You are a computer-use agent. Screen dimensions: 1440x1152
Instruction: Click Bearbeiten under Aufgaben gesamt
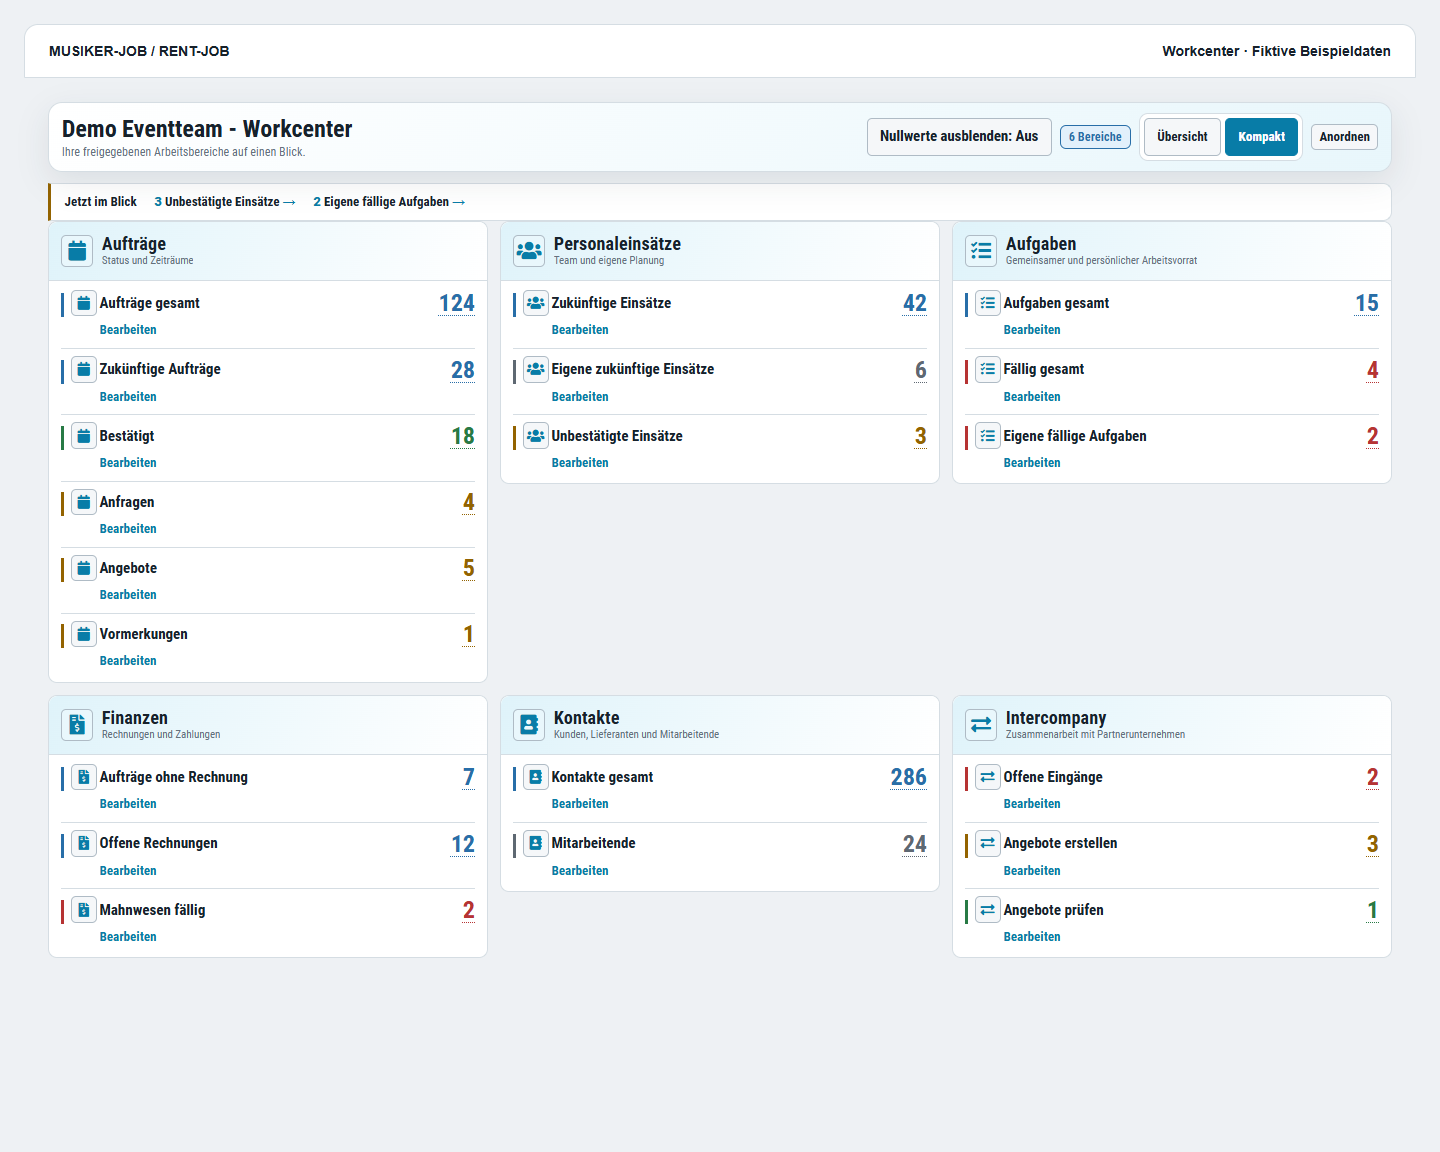coord(1032,330)
